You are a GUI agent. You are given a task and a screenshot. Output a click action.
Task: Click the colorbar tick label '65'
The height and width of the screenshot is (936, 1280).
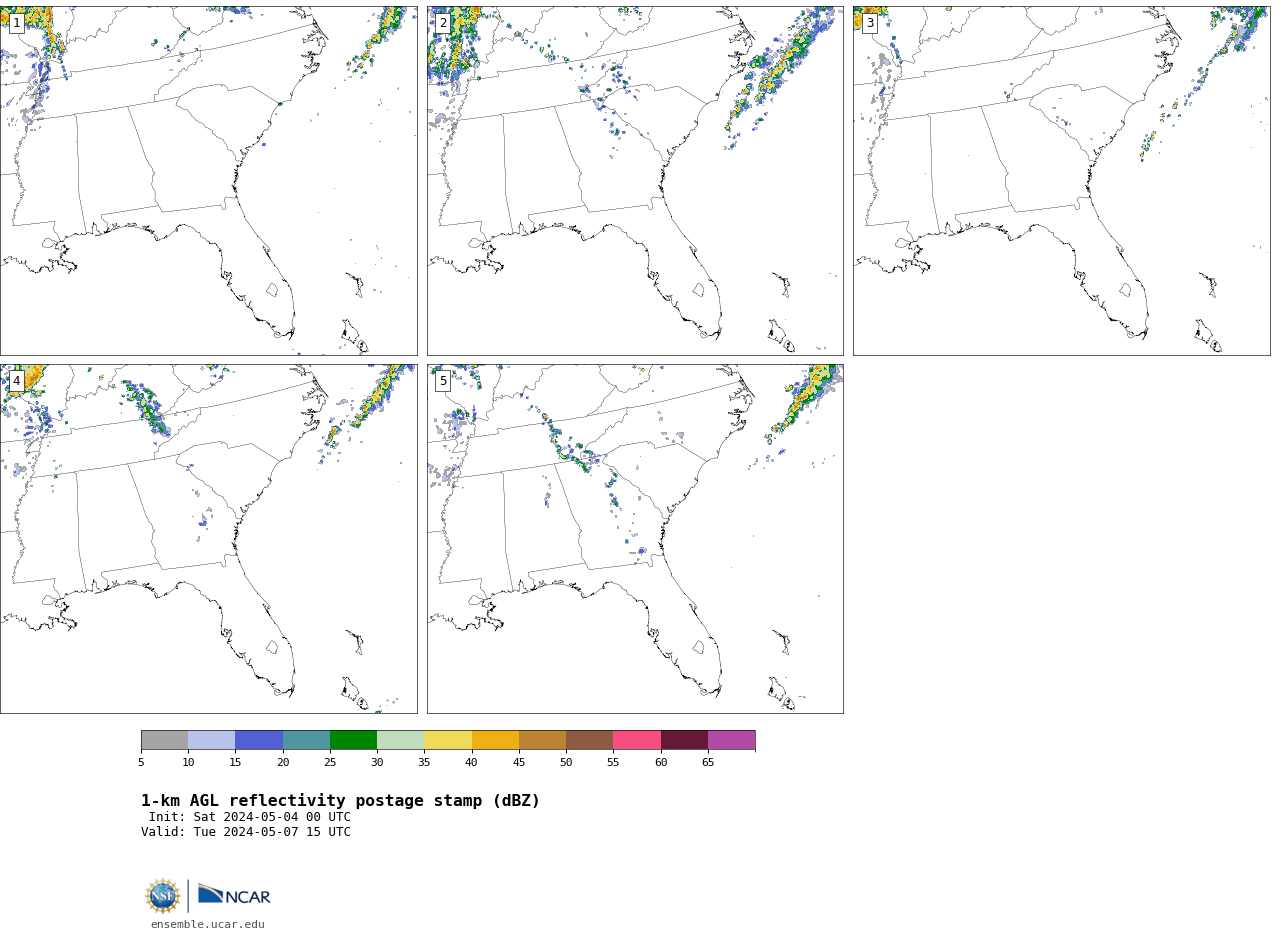[708, 763]
